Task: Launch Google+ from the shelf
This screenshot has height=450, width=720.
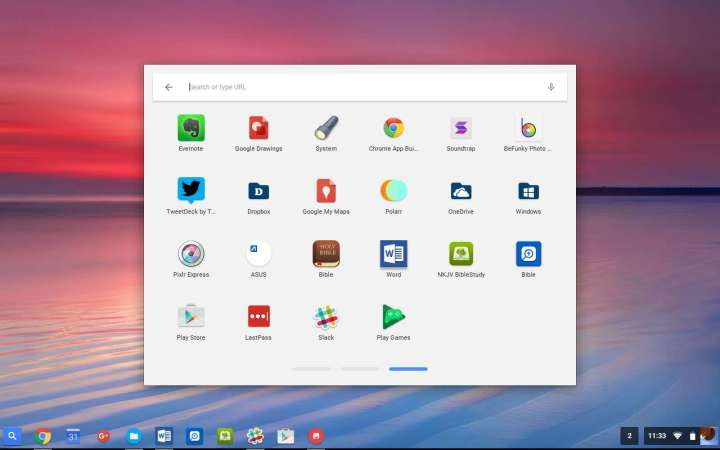Action: click(x=103, y=436)
